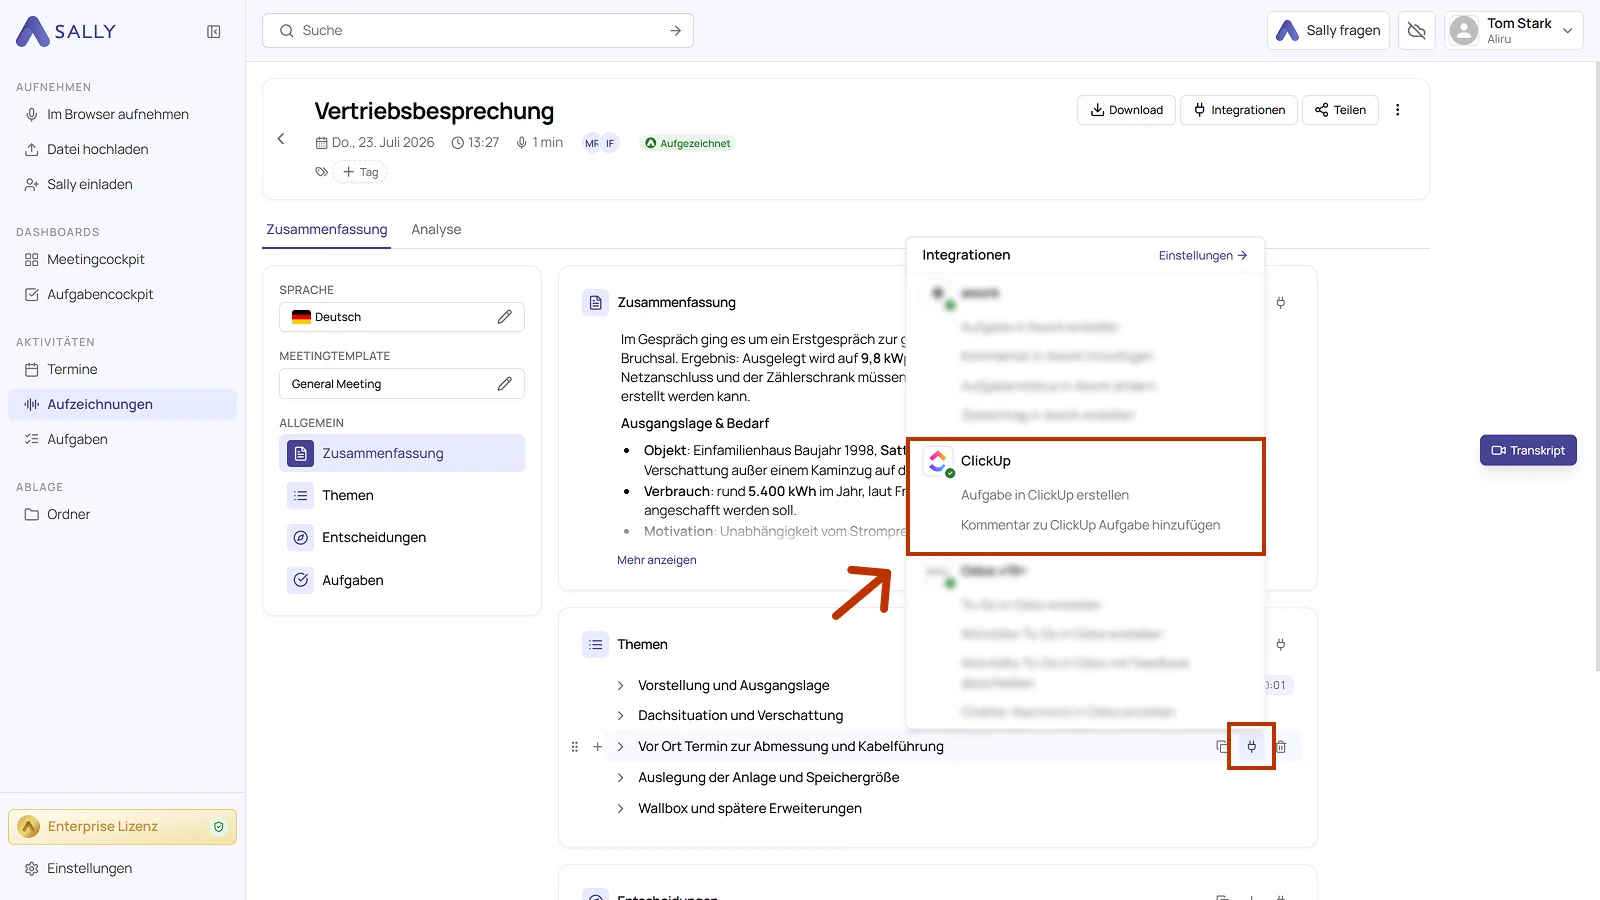Open integration plug icon on Vor Ort Termin row
Viewport: 1600px width, 900px height.
pyautogui.click(x=1251, y=747)
